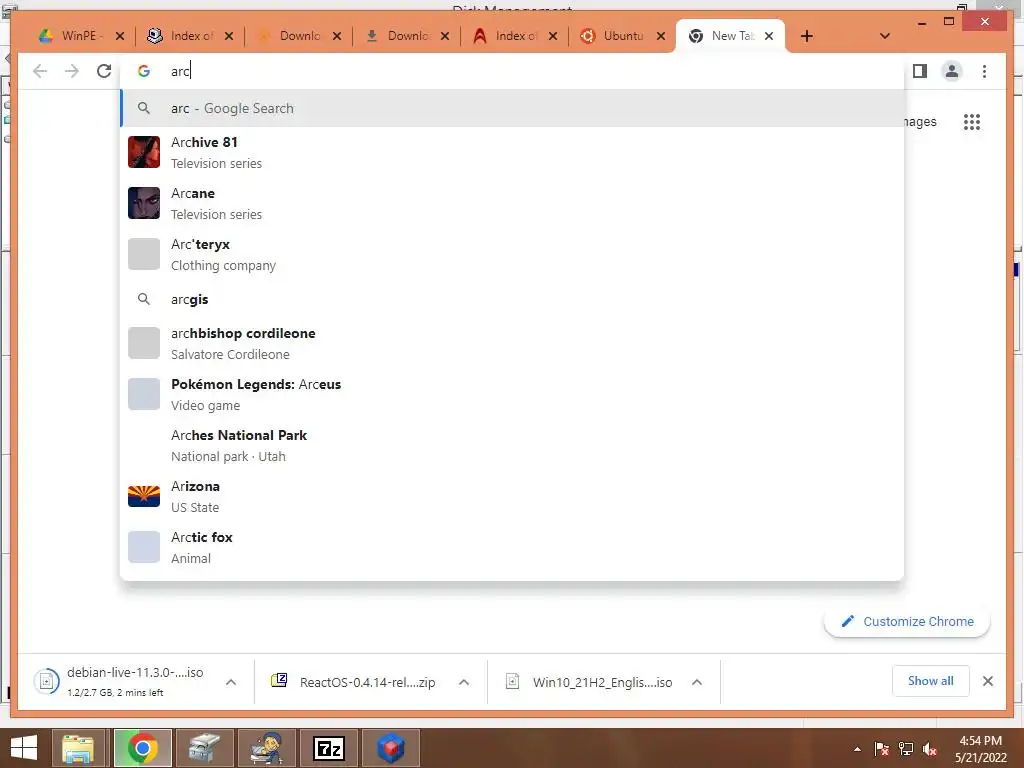Open the tab search chevron

[885, 36]
